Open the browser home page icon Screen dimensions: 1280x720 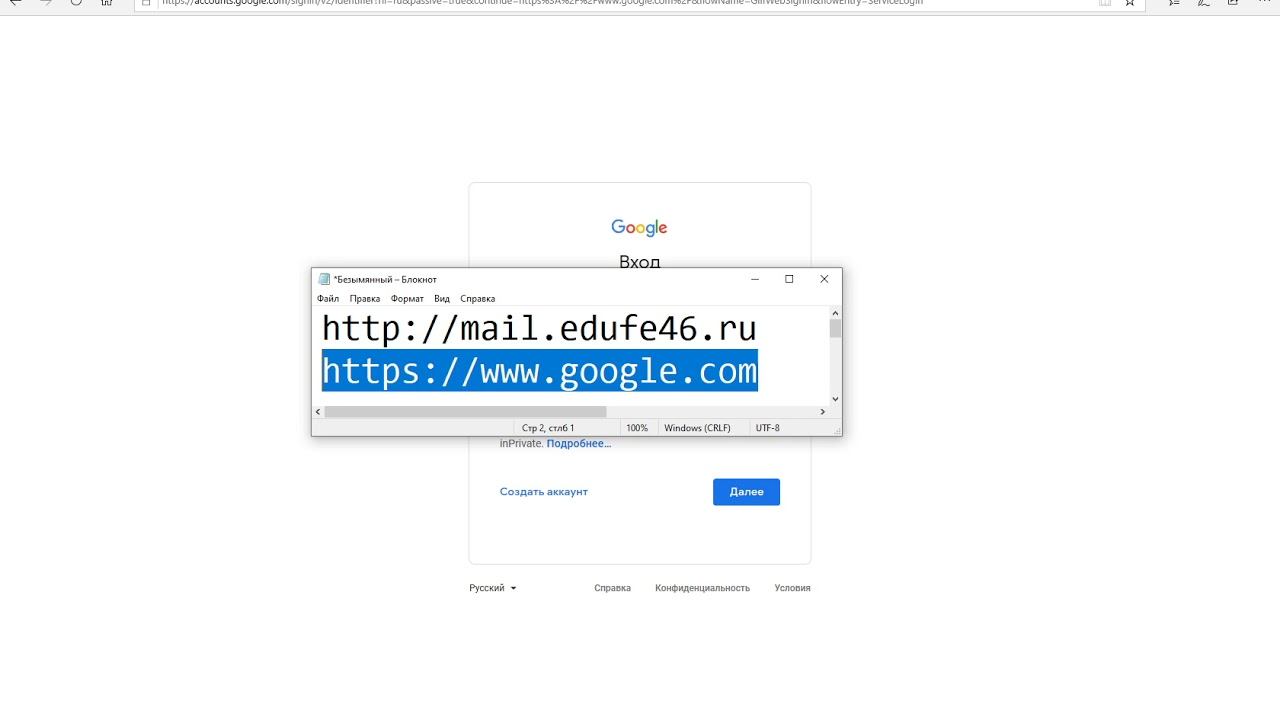[107, 3]
